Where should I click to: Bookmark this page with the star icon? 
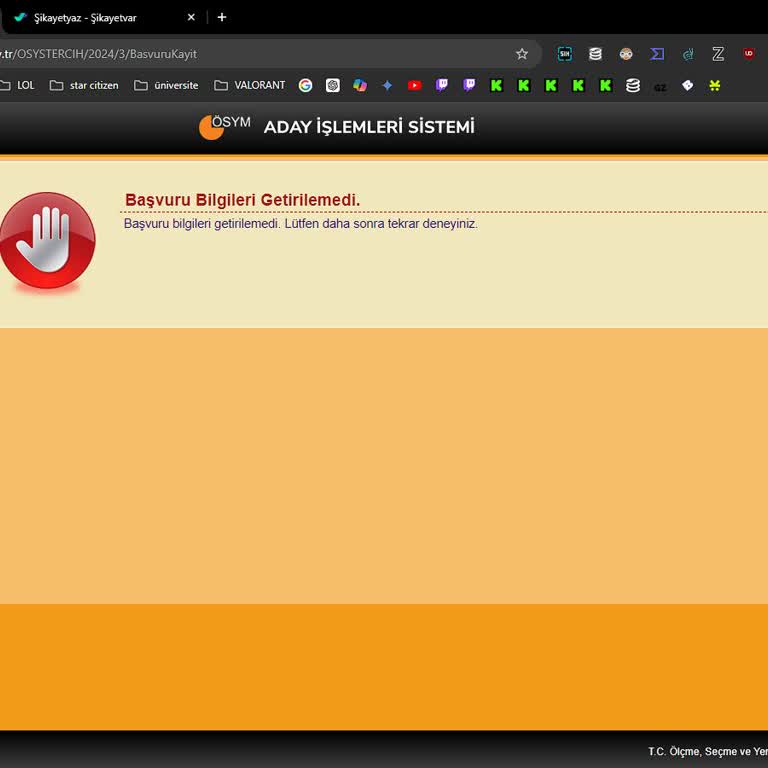pos(522,54)
